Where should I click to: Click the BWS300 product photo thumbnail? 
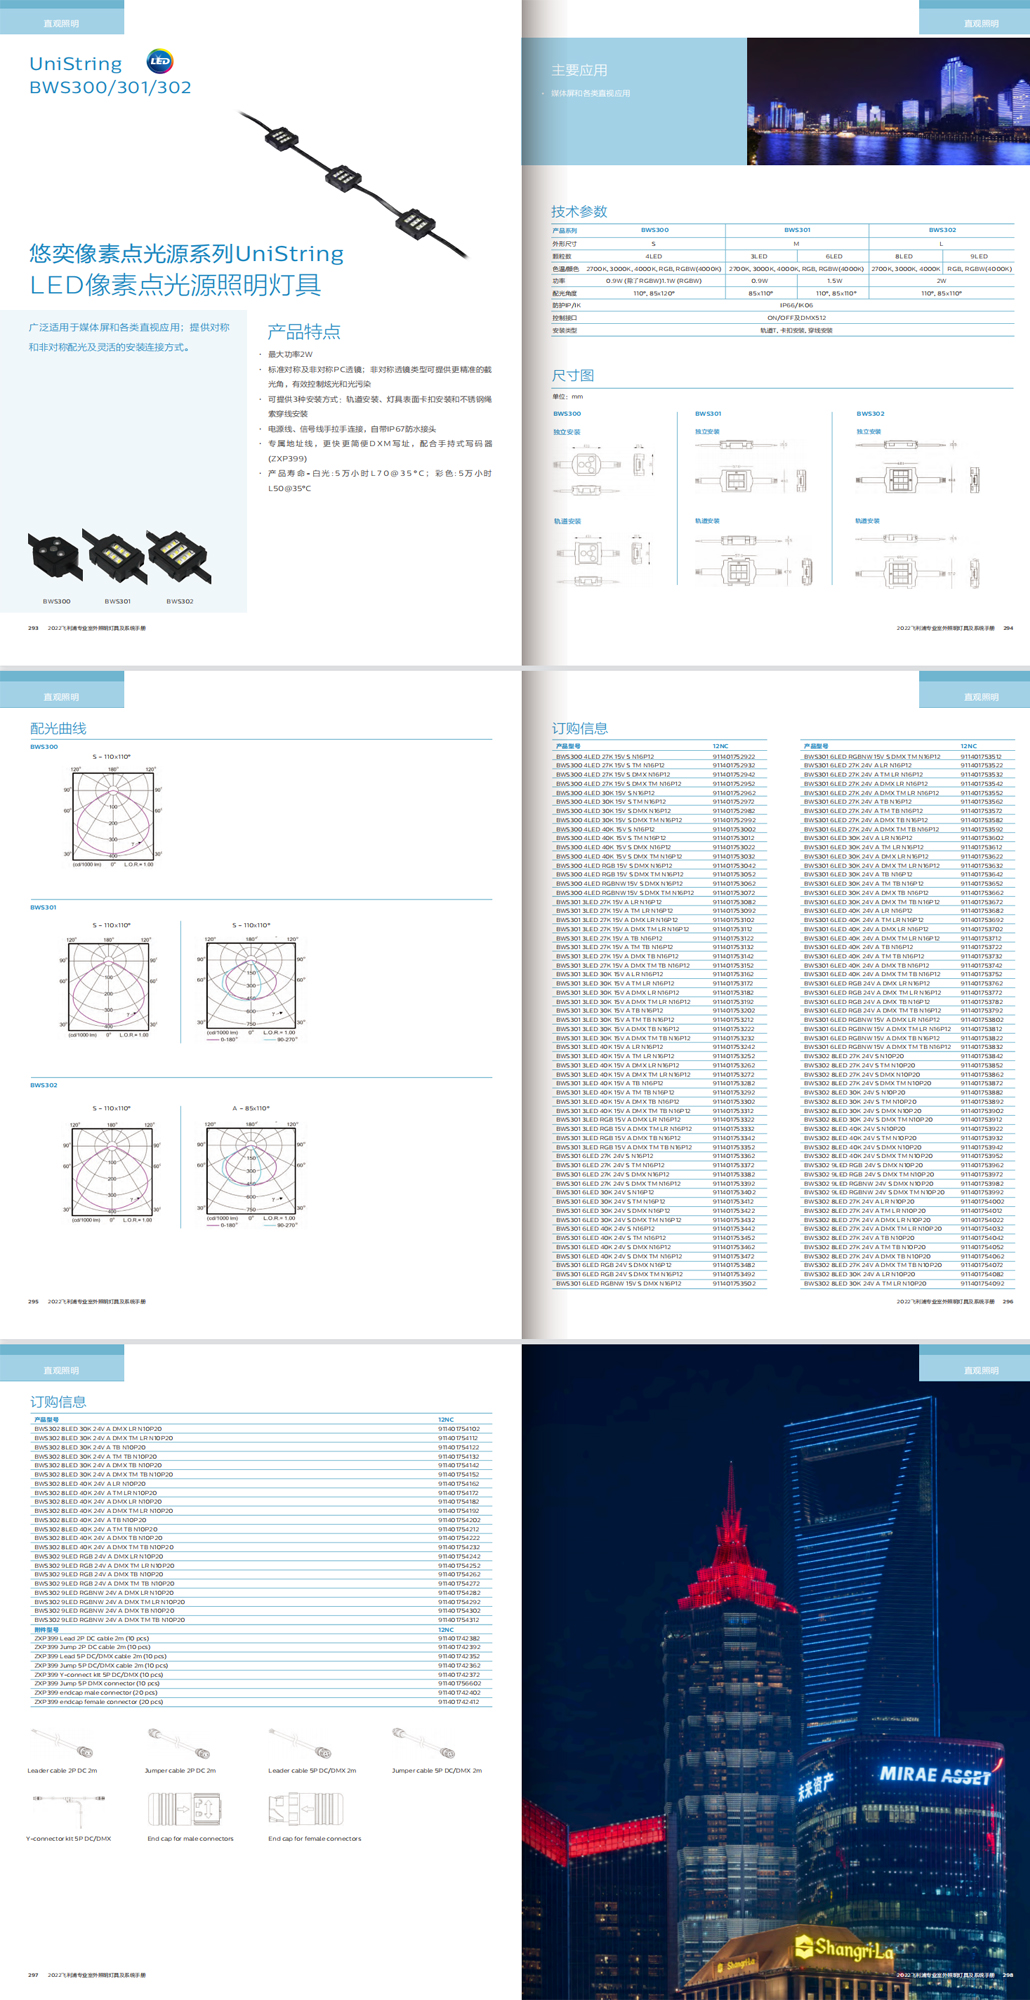(x=56, y=555)
